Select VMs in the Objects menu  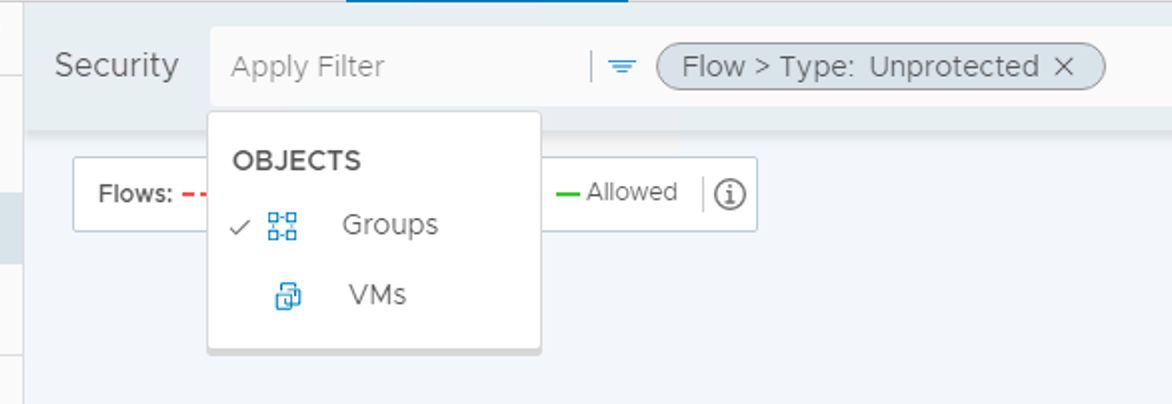[x=377, y=295]
